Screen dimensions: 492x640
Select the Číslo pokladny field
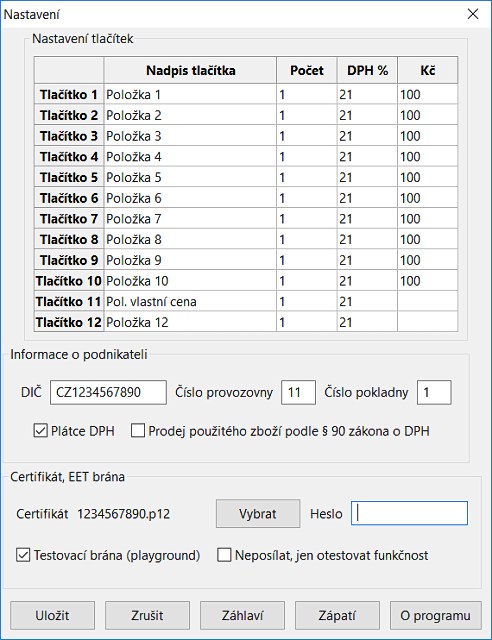pos(434,392)
